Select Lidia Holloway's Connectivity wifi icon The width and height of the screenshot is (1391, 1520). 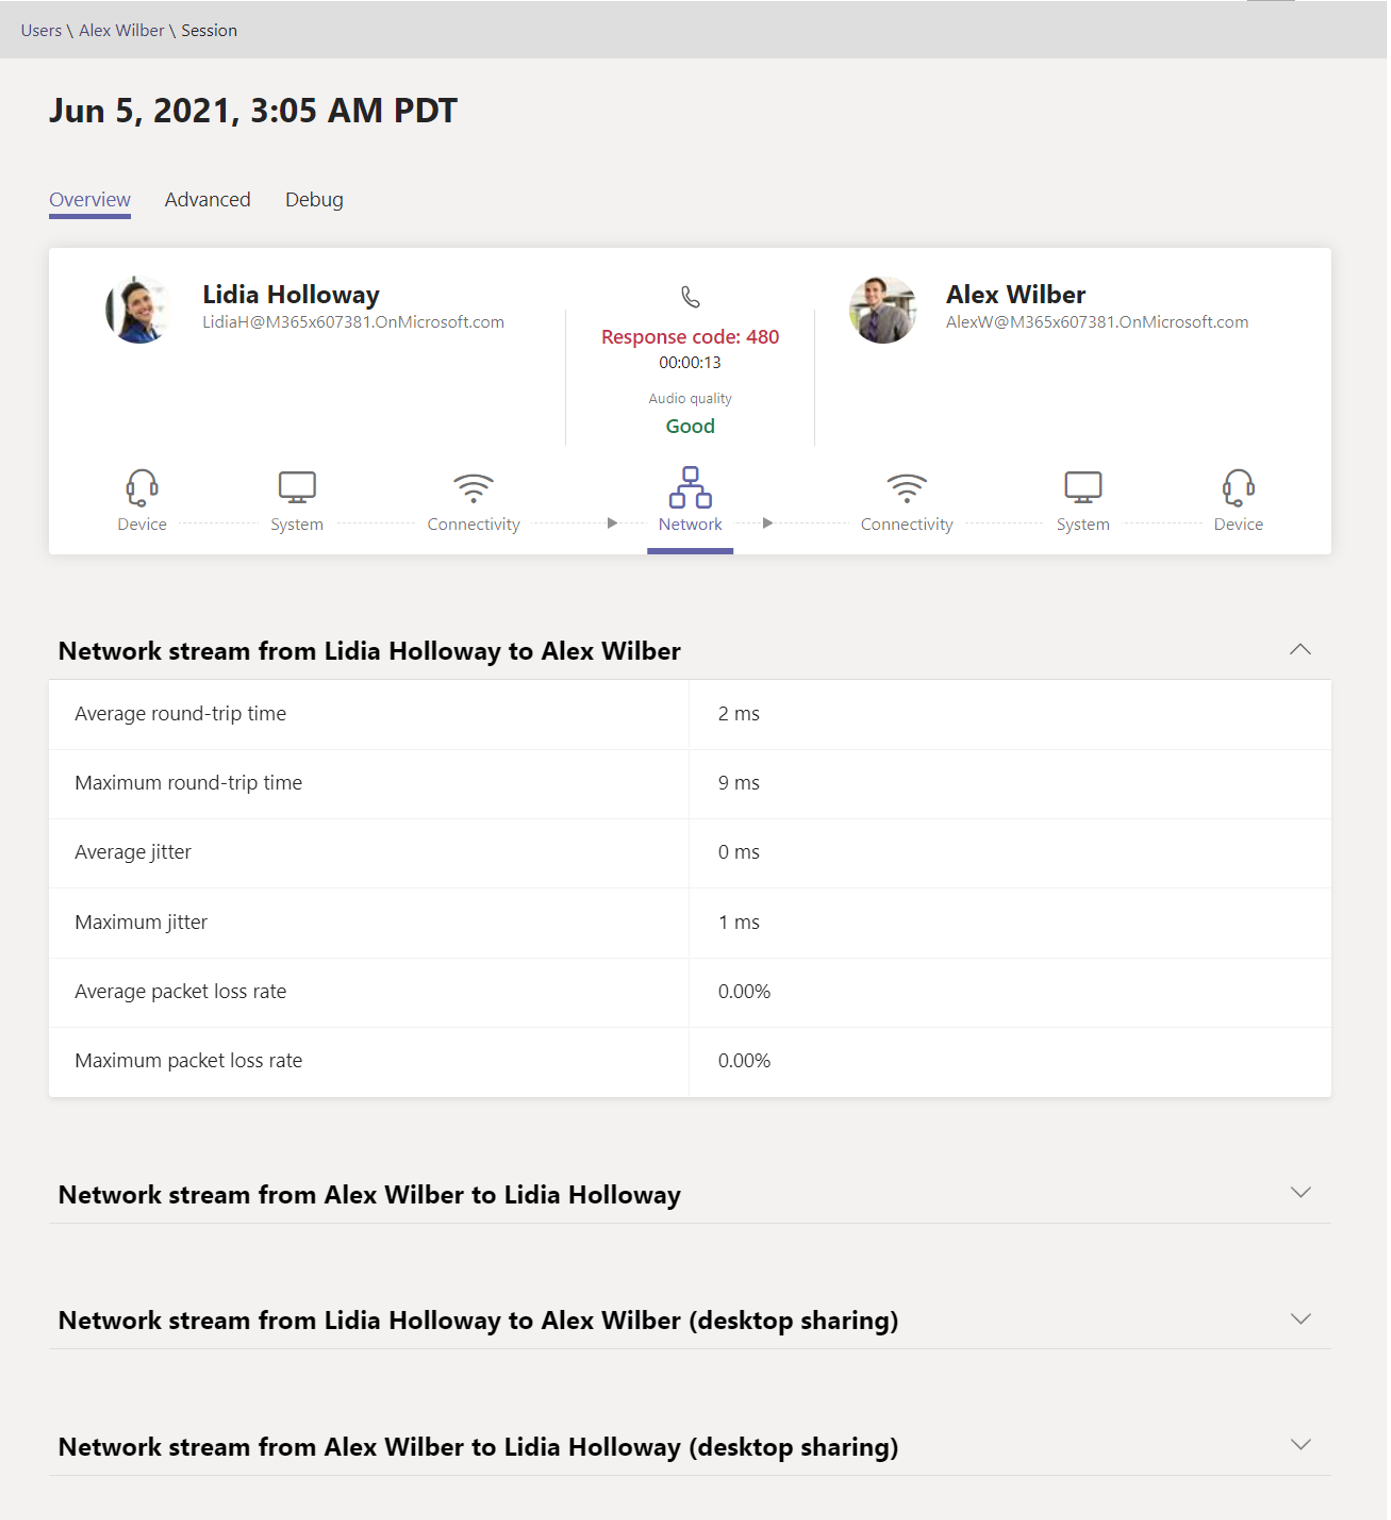[473, 489]
